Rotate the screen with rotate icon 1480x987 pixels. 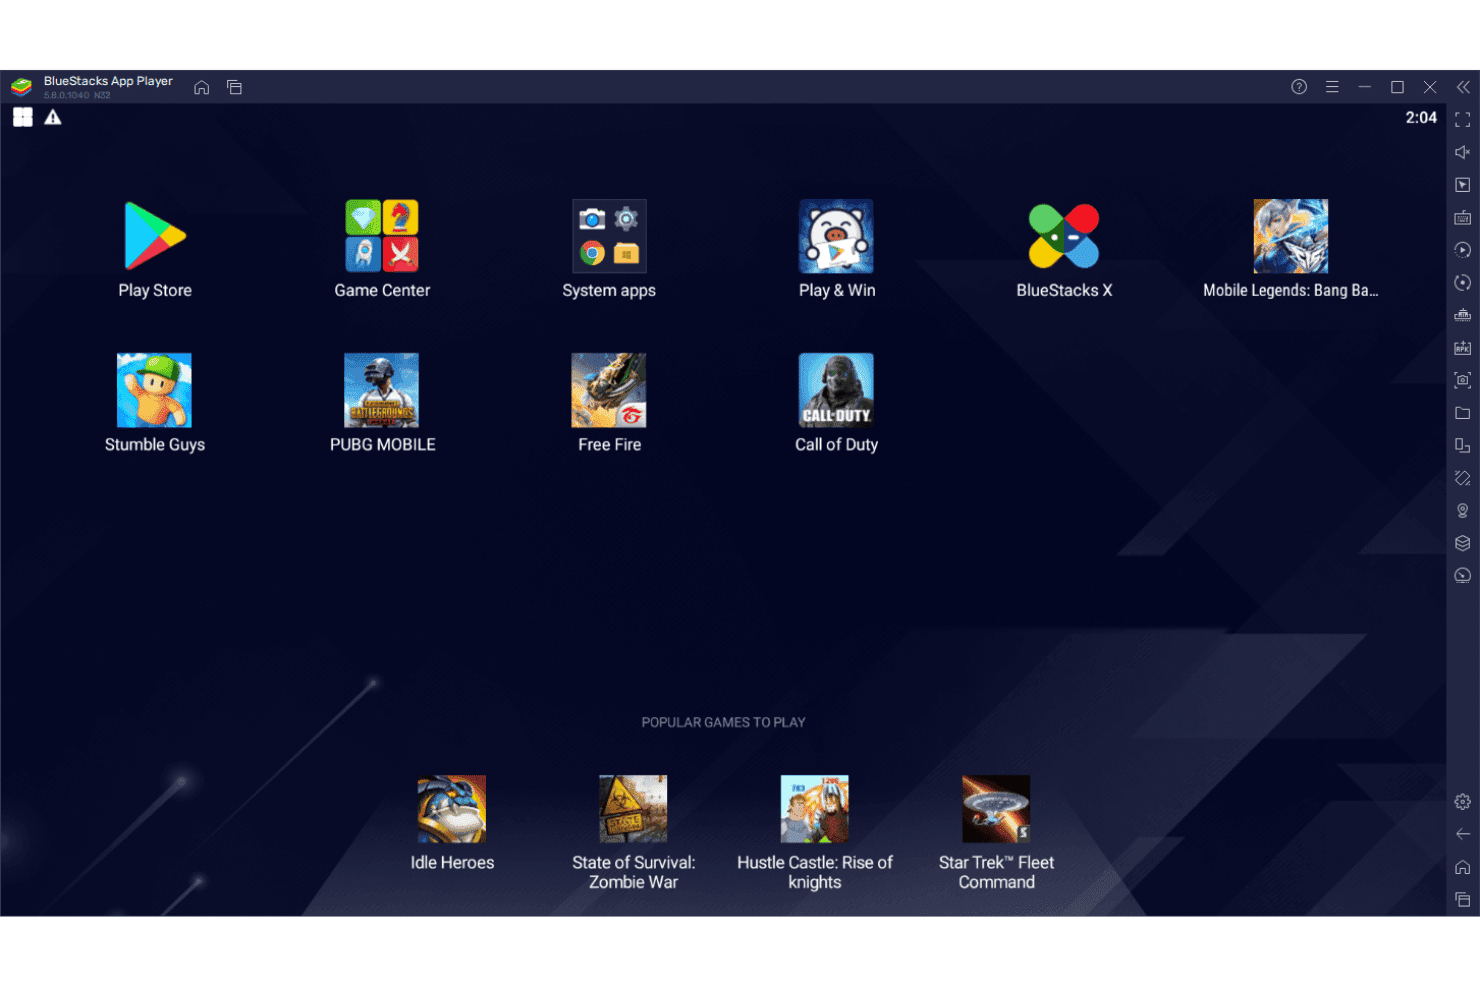[x=1462, y=478]
